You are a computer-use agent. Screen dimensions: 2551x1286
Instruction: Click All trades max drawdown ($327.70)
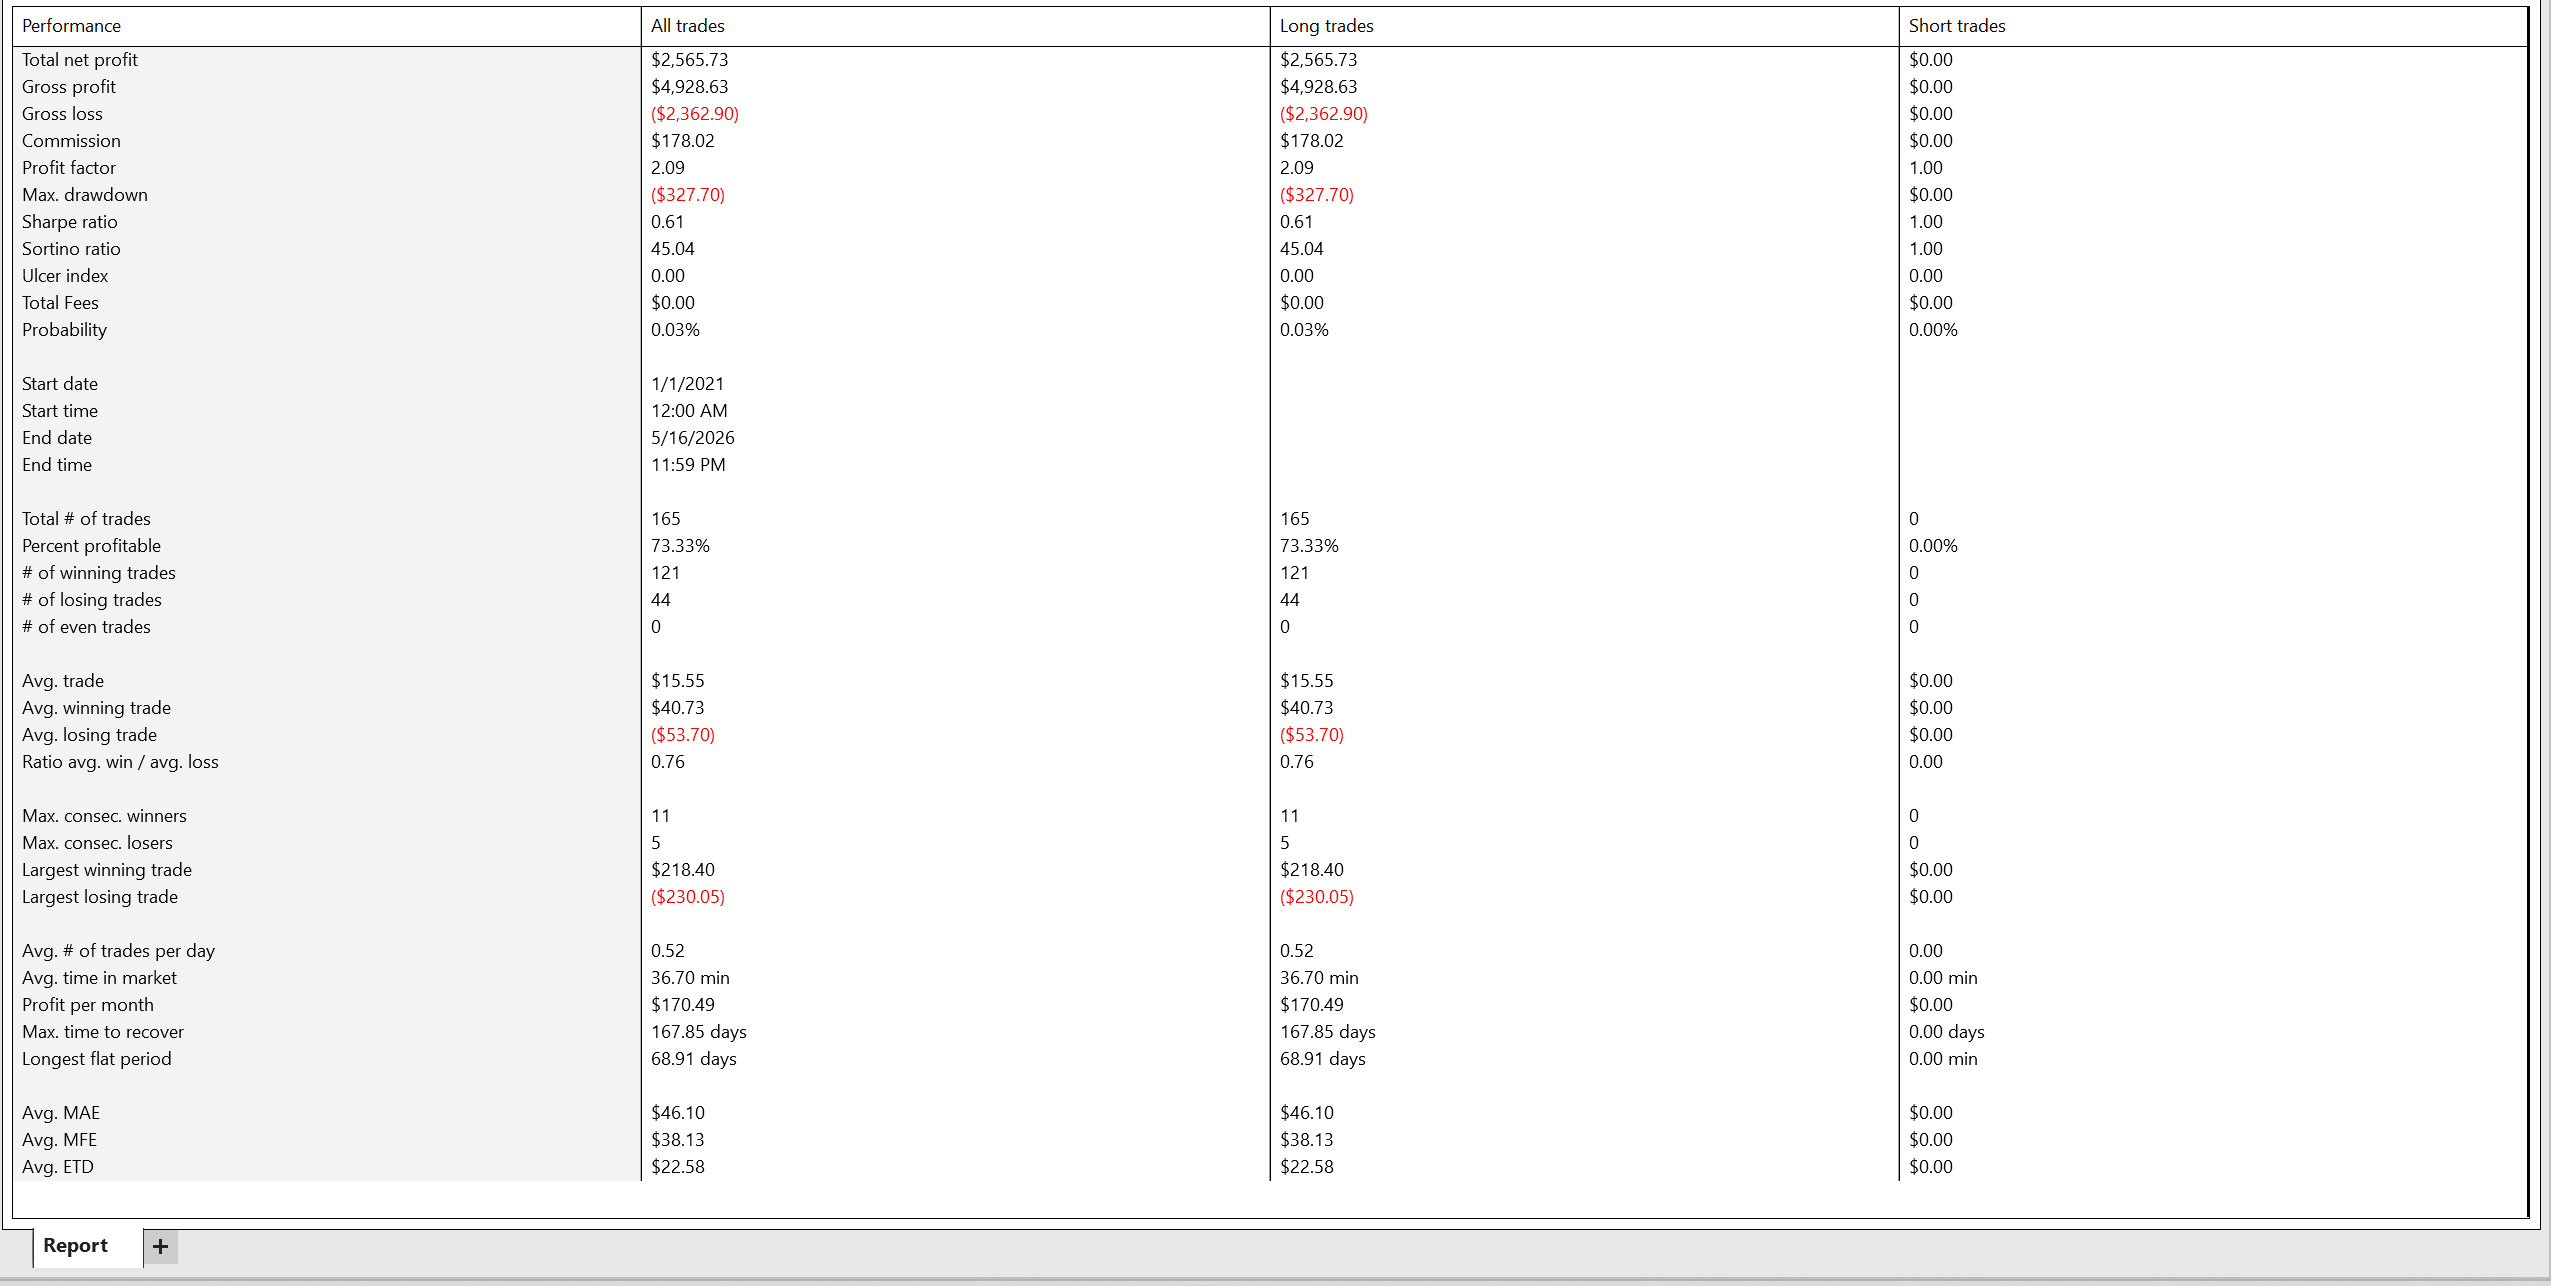[x=688, y=195]
